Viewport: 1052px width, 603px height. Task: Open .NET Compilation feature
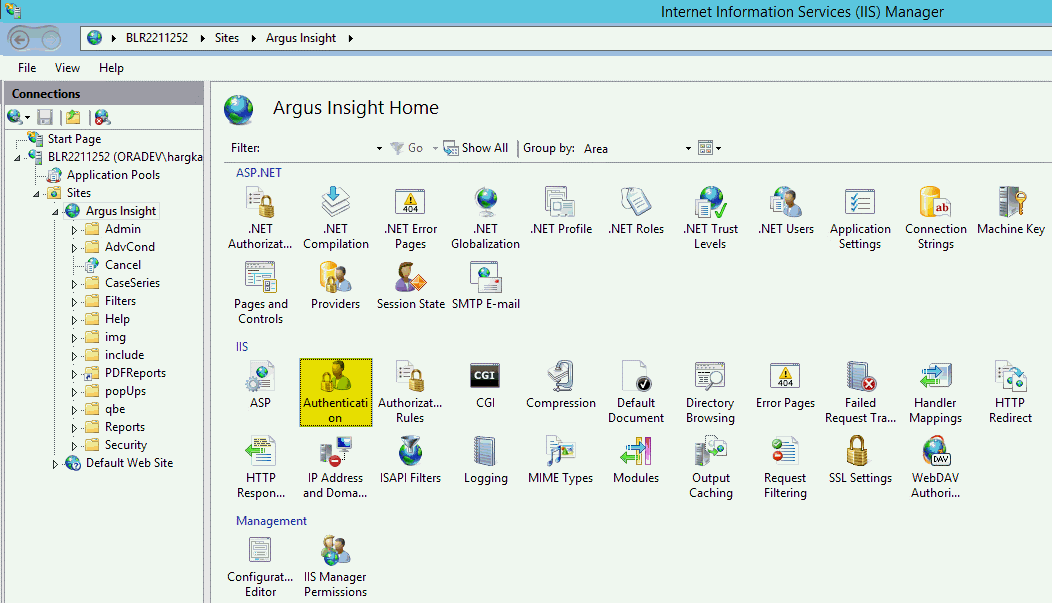pyautogui.click(x=335, y=217)
